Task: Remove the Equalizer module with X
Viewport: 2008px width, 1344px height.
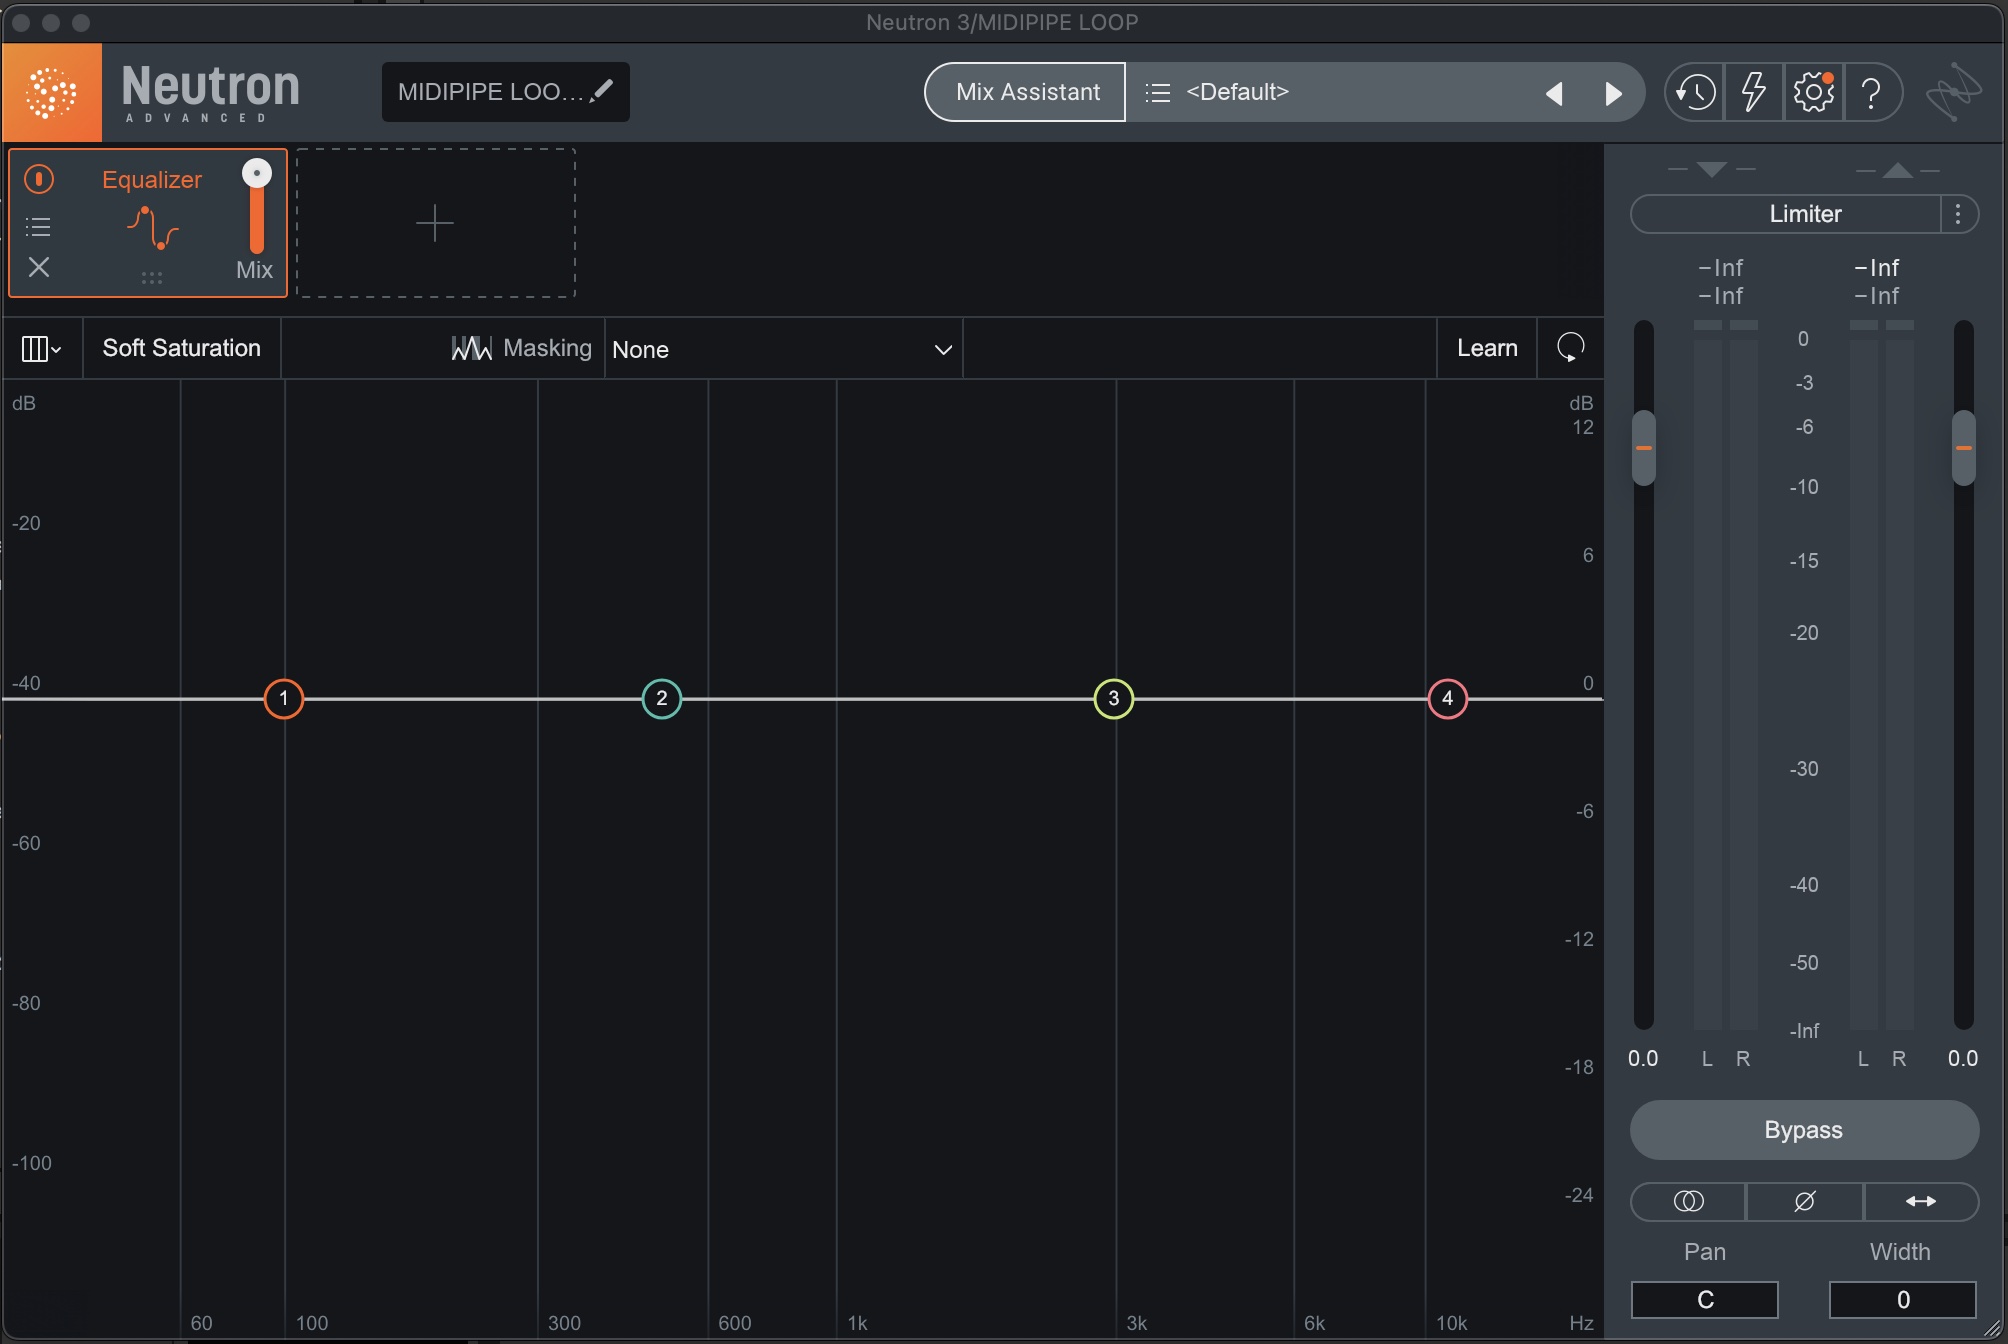Action: (39, 267)
